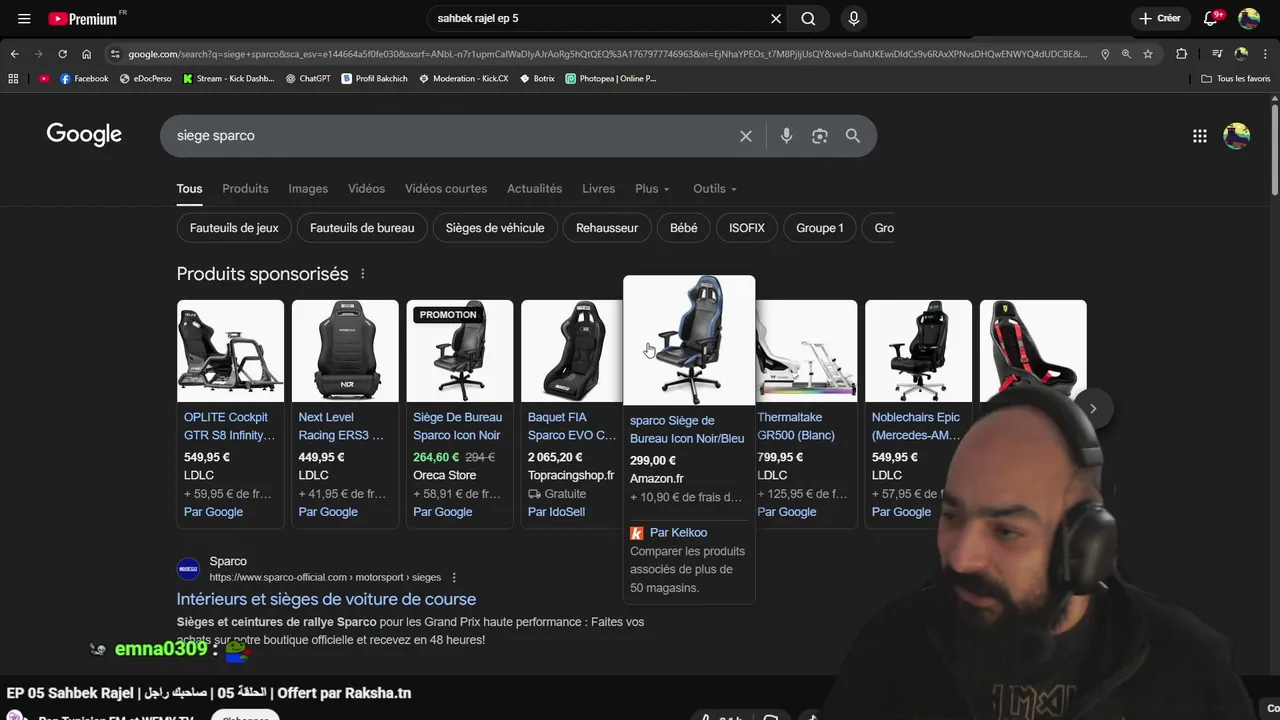
Task: Open the Siège De Bureau Sparco Icon Noir link
Action: [x=457, y=426]
